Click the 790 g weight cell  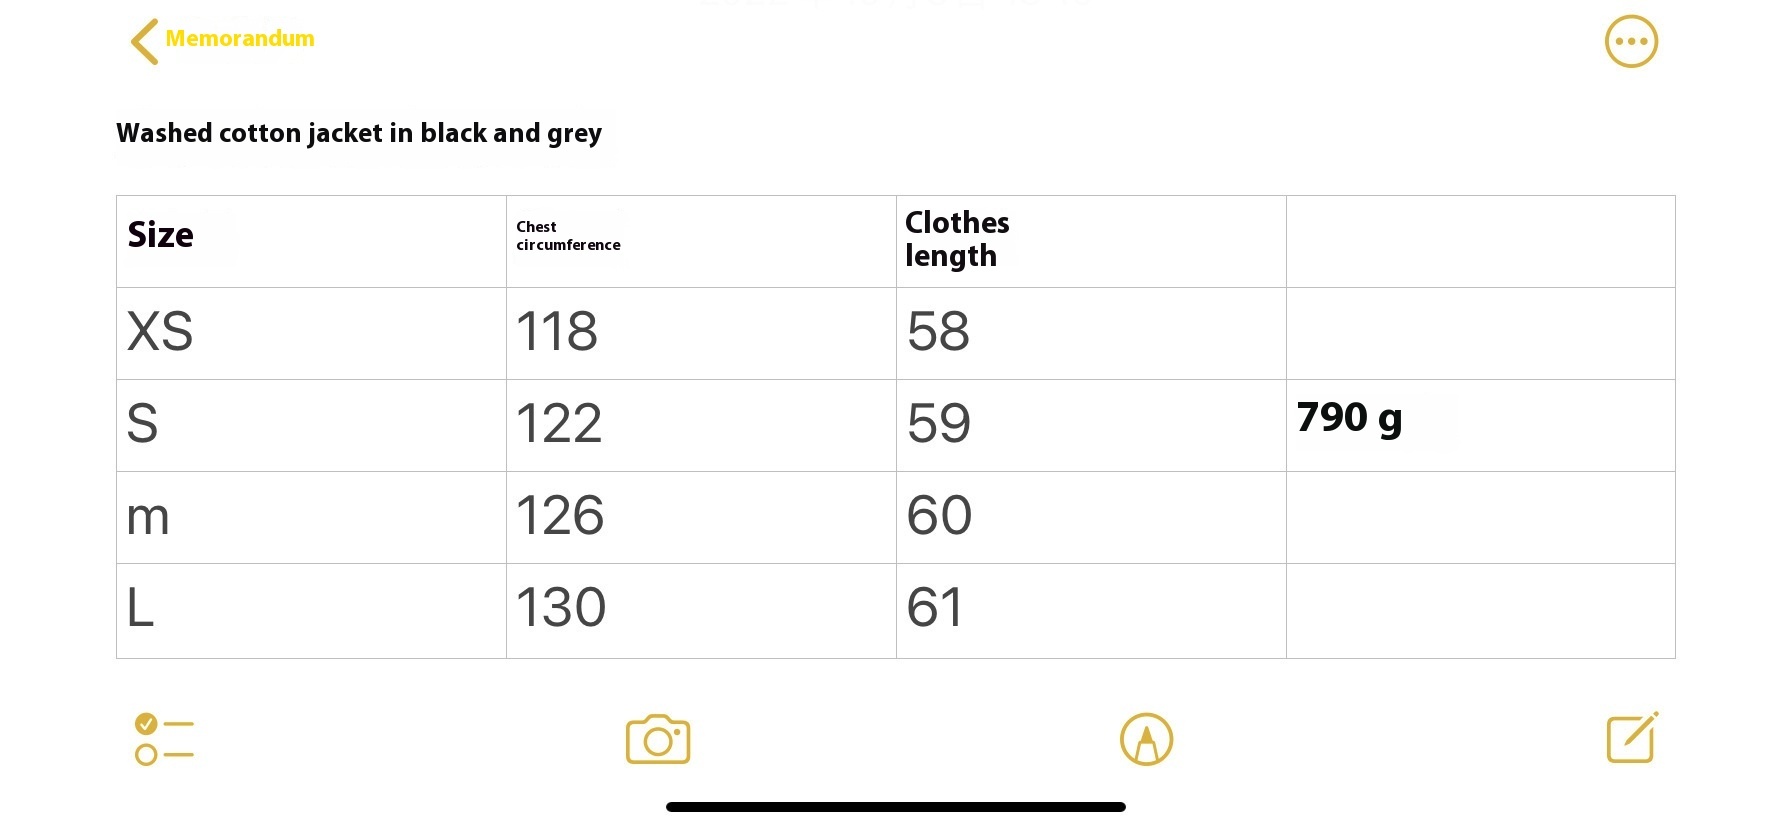(x=1480, y=425)
